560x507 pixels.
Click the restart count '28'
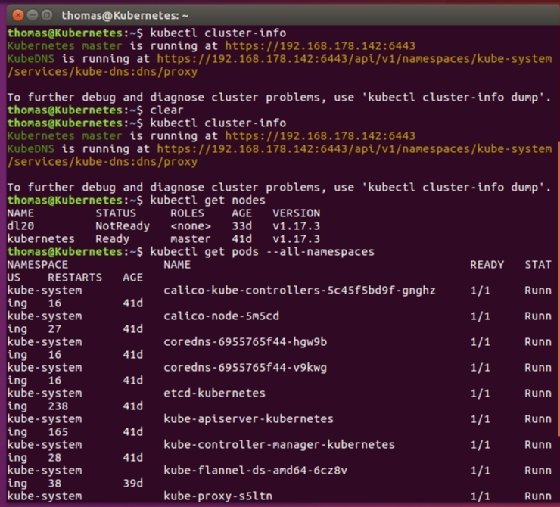[55, 457]
